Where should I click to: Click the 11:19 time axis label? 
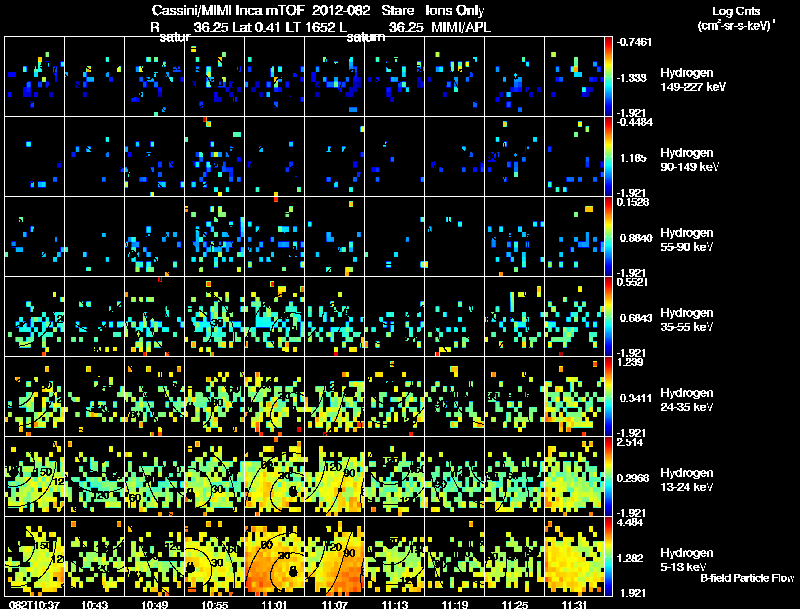455,604
